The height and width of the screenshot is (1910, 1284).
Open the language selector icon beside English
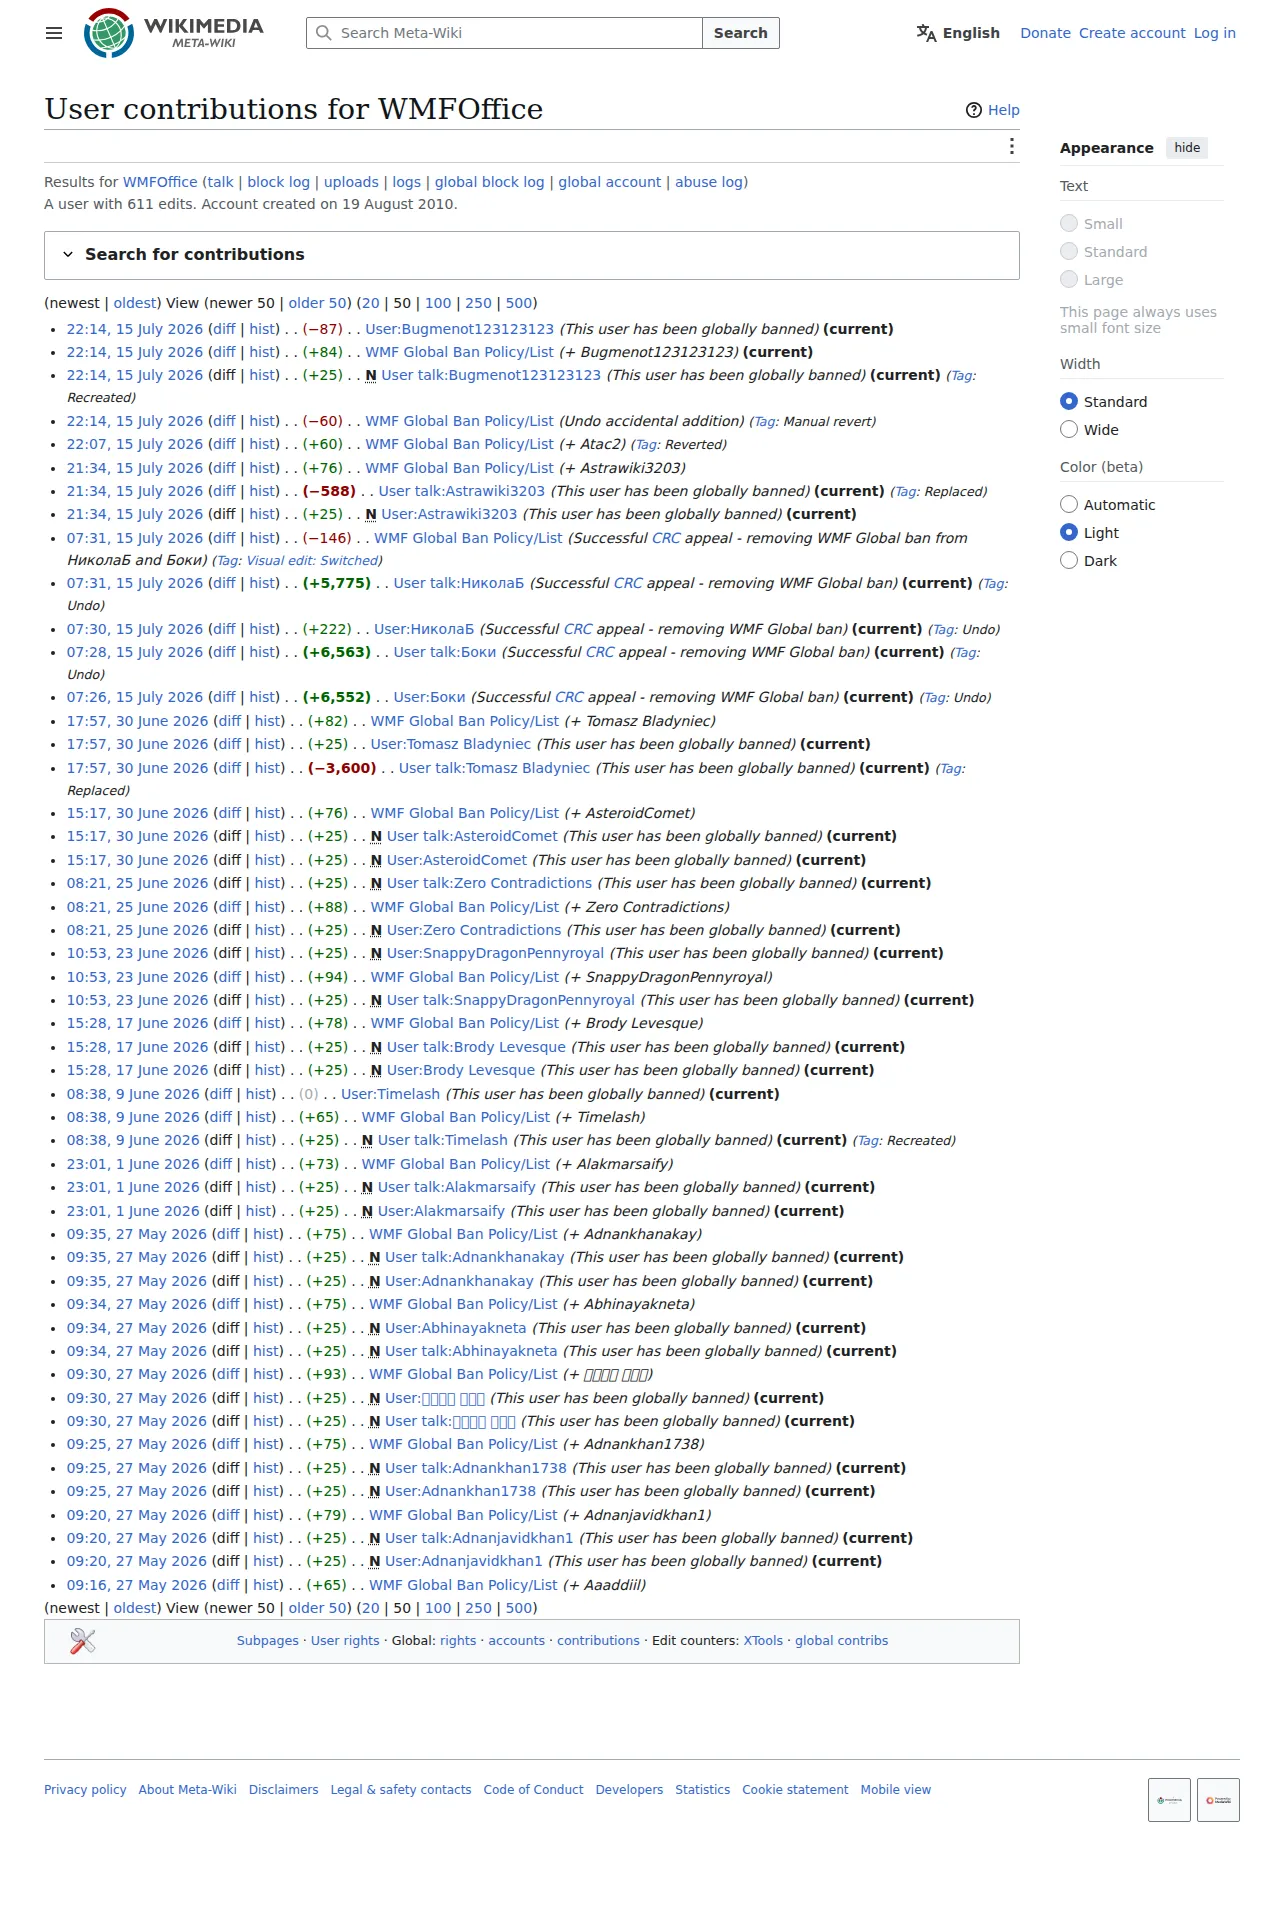click(x=926, y=33)
